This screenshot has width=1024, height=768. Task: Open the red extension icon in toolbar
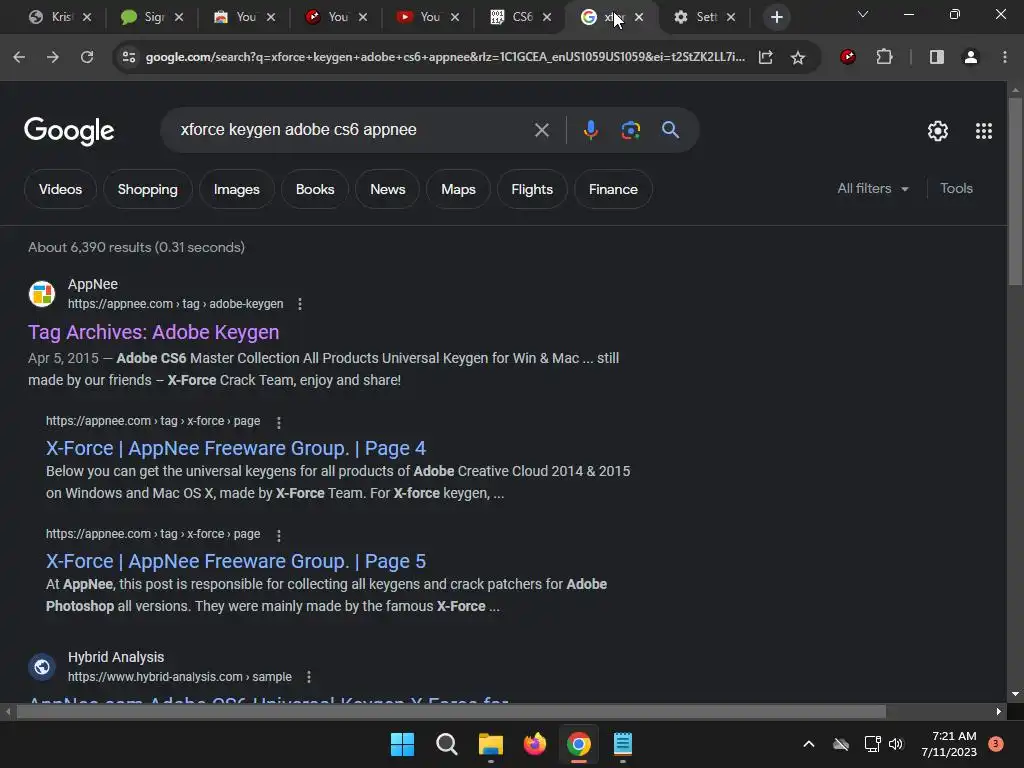(x=848, y=57)
